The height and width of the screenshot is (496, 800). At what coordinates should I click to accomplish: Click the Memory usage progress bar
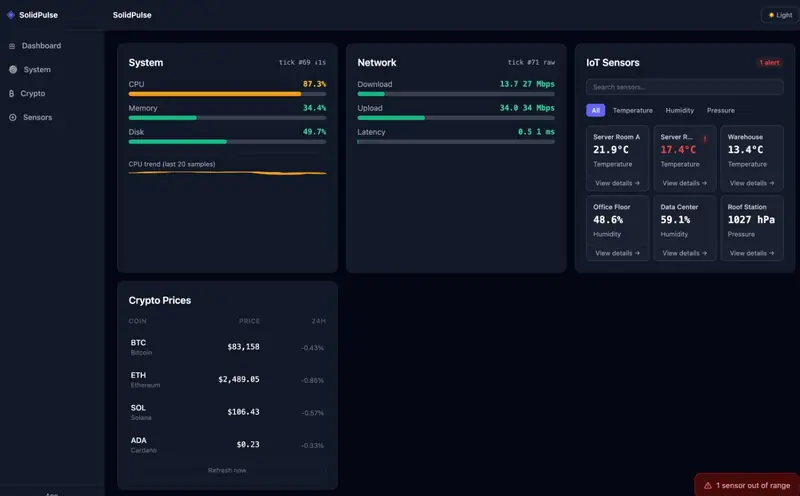click(x=227, y=118)
